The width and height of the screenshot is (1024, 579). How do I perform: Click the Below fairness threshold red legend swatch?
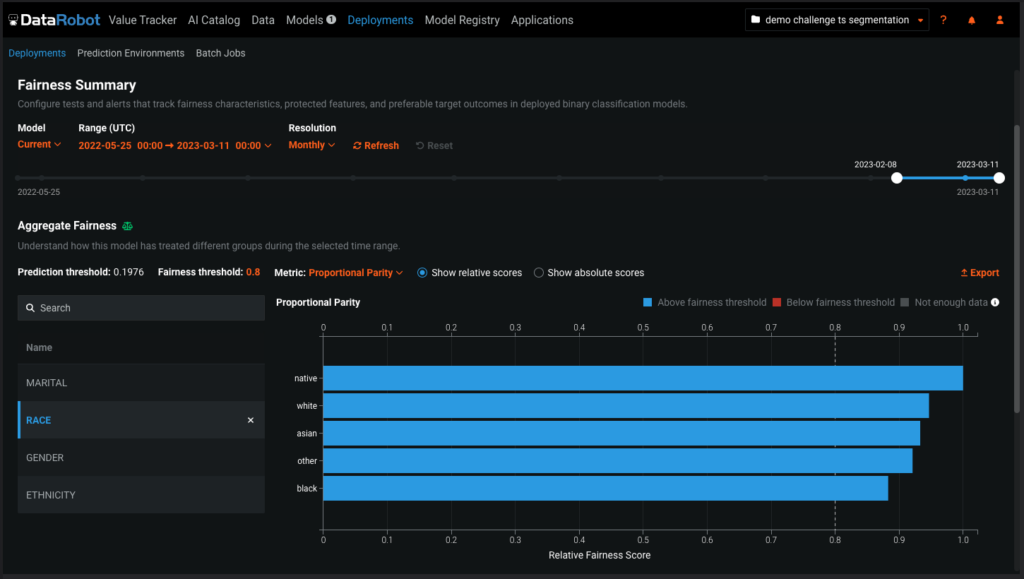(x=776, y=302)
